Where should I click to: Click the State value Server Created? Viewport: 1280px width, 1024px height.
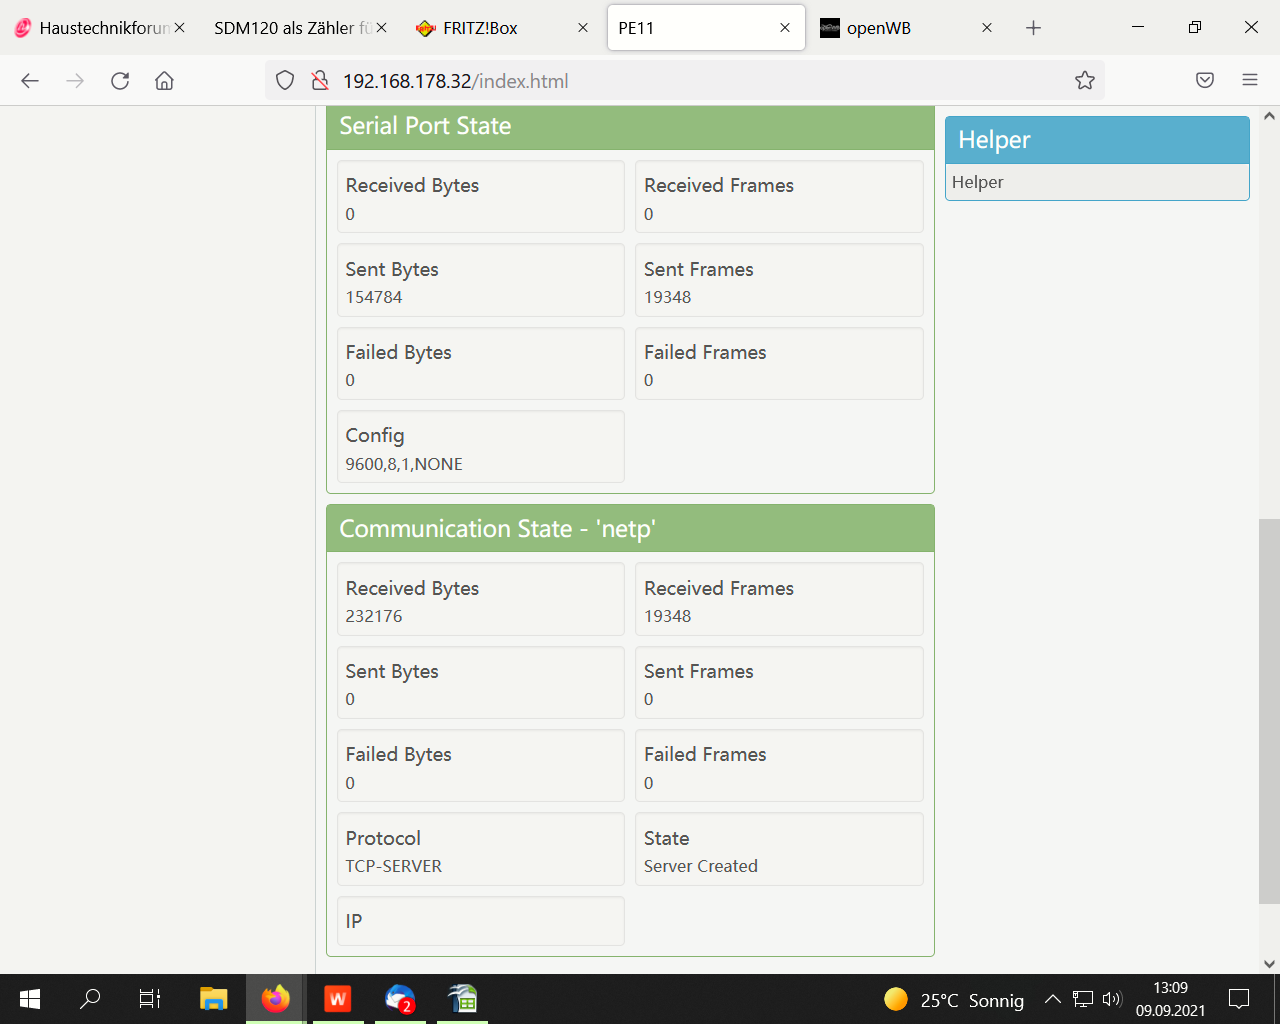(x=701, y=866)
